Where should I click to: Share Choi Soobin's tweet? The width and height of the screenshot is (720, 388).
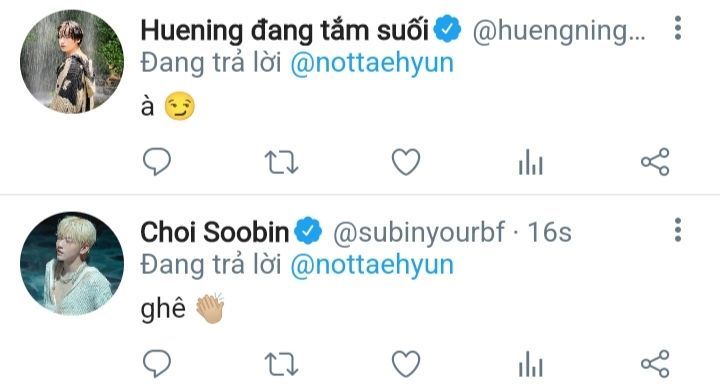pyautogui.click(x=655, y=364)
